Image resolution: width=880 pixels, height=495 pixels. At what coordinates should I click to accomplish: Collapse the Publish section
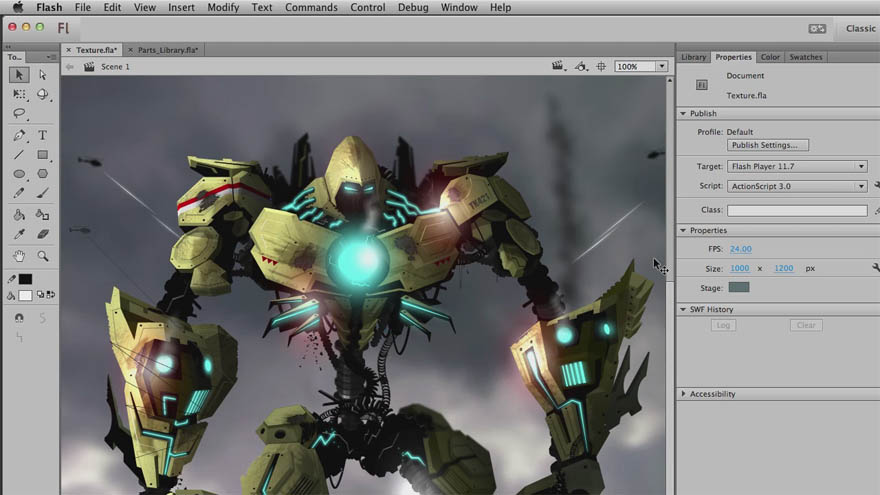(x=683, y=113)
